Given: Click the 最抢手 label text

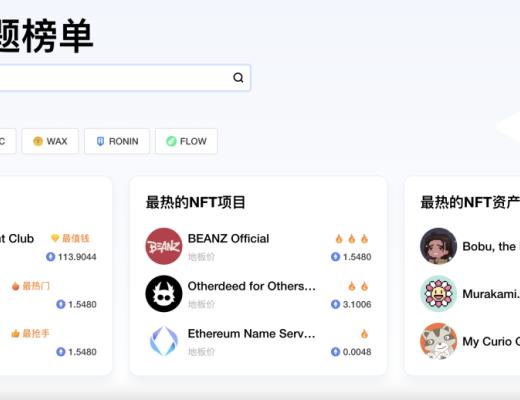Looking at the screenshot, I should tap(36, 333).
